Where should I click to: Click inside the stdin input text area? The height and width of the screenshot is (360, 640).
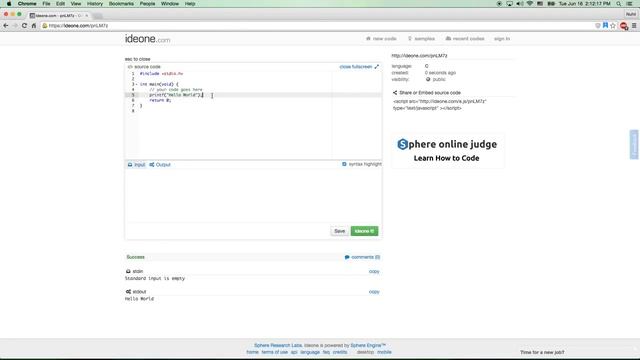pyautogui.click(x=253, y=196)
